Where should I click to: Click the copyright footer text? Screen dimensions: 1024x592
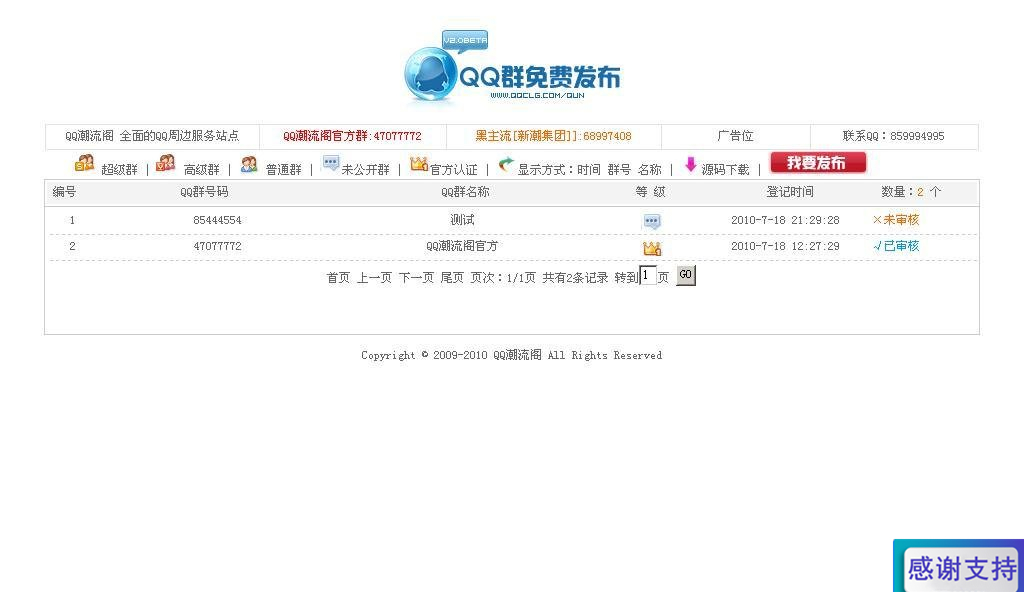pyautogui.click(x=511, y=355)
